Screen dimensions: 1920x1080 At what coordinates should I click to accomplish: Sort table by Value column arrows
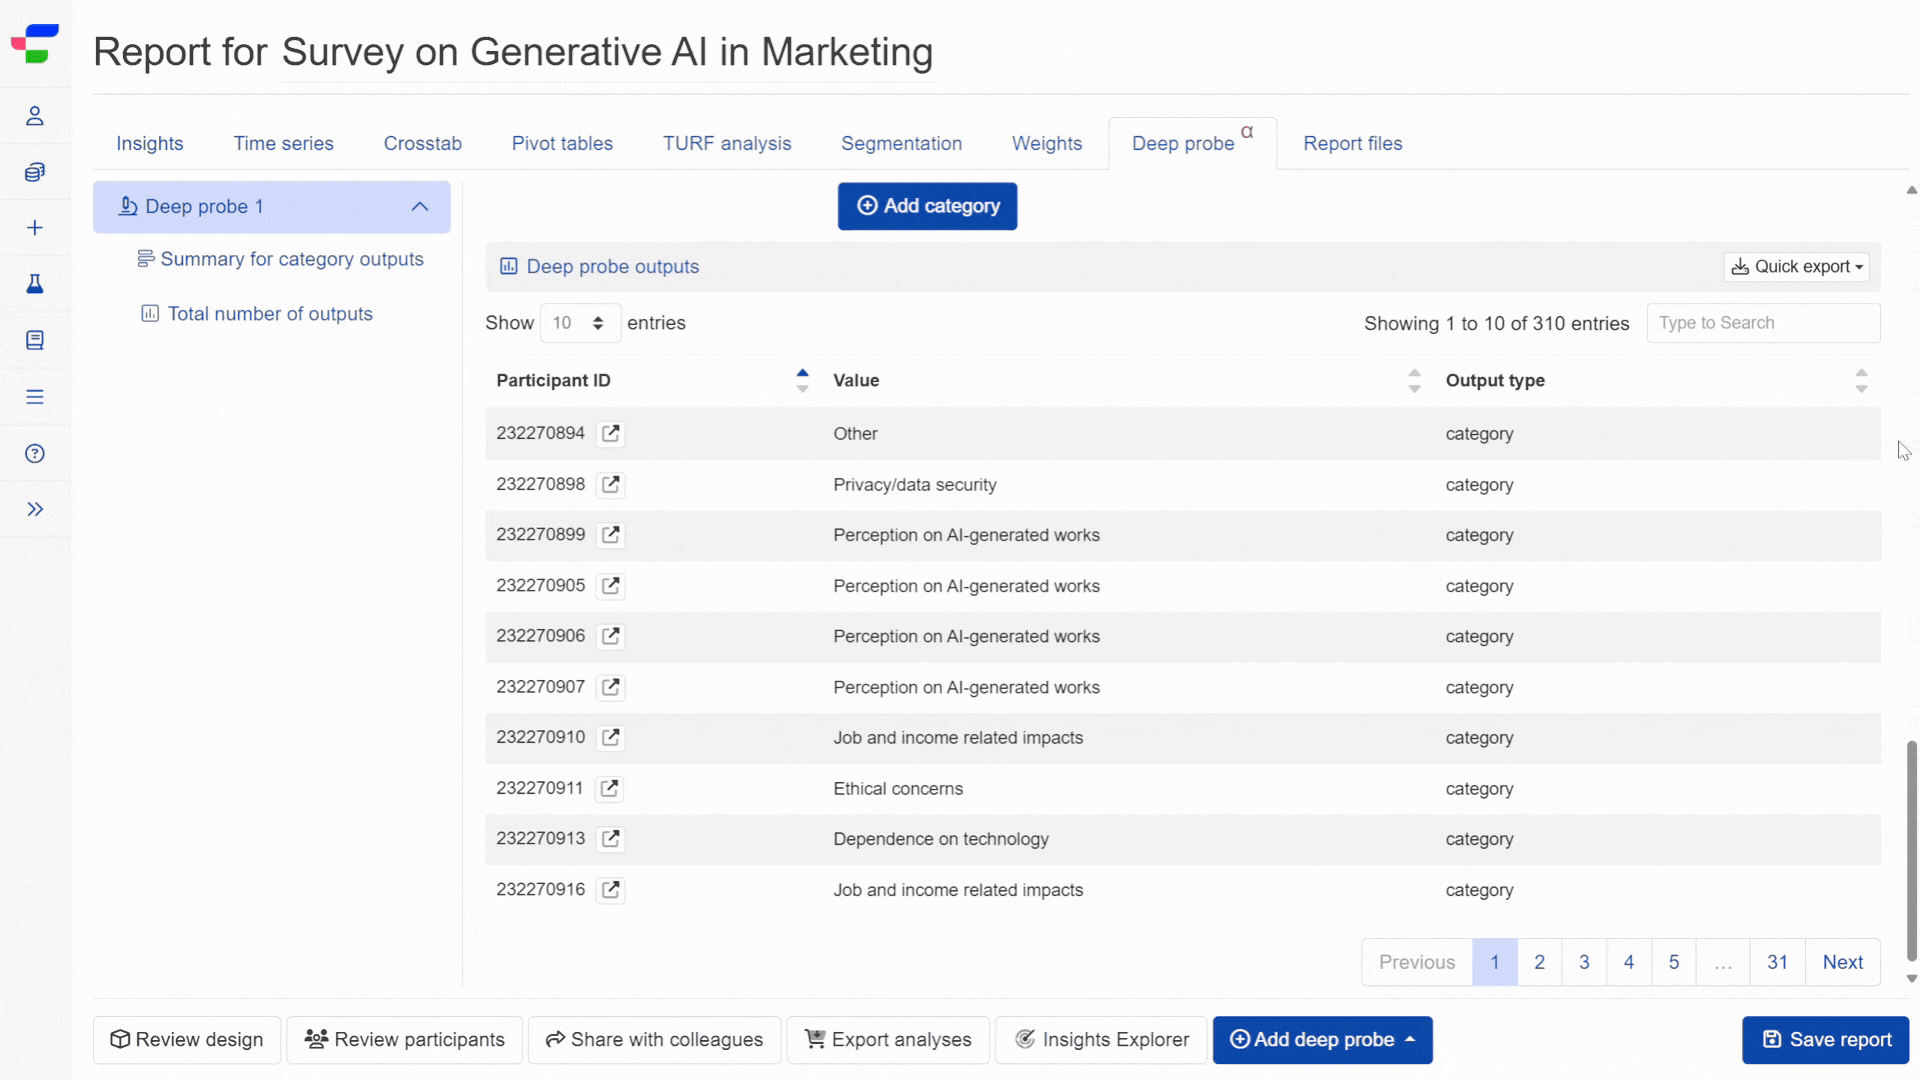point(1414,381)
